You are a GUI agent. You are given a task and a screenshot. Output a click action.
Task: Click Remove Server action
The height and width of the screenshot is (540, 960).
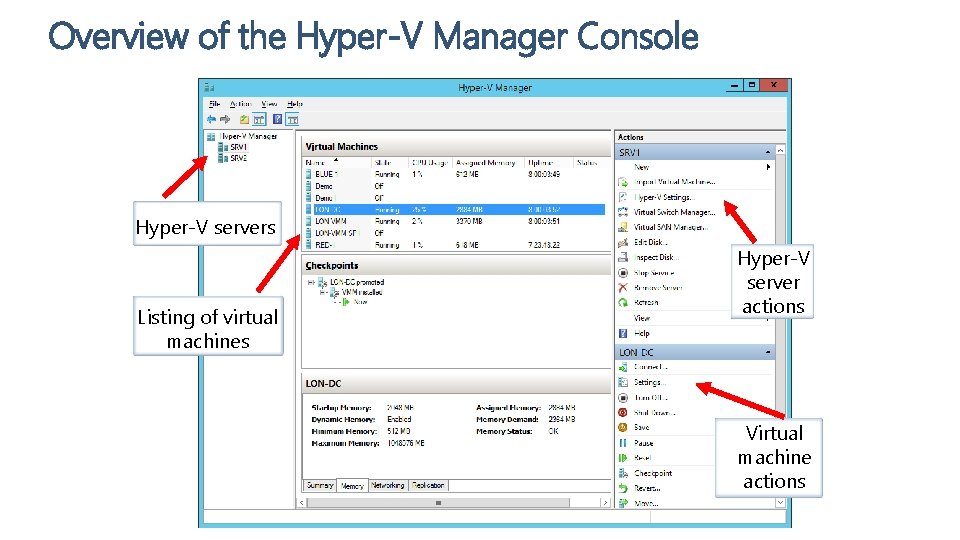tap(658, 288)
